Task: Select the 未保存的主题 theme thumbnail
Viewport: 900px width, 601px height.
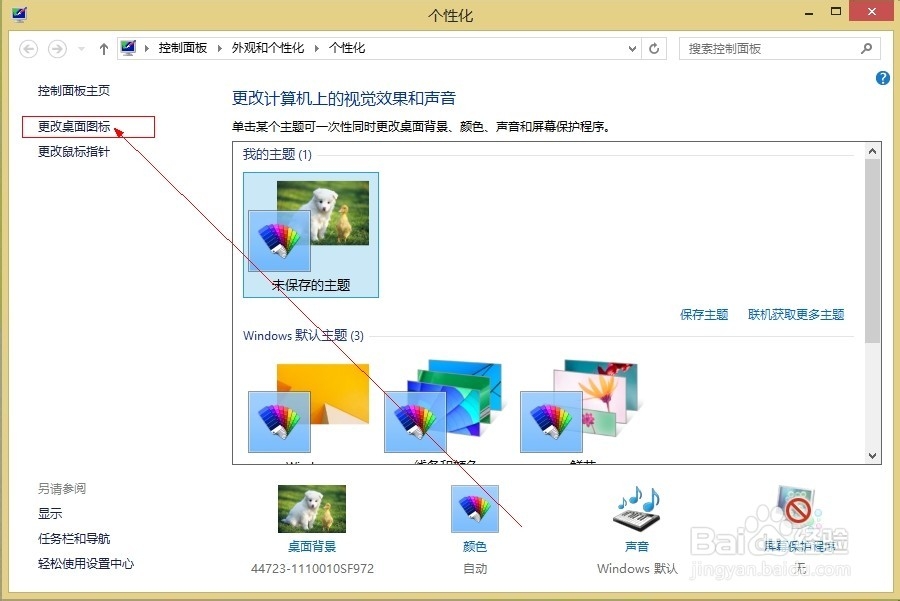Action: tap(311, 235)
